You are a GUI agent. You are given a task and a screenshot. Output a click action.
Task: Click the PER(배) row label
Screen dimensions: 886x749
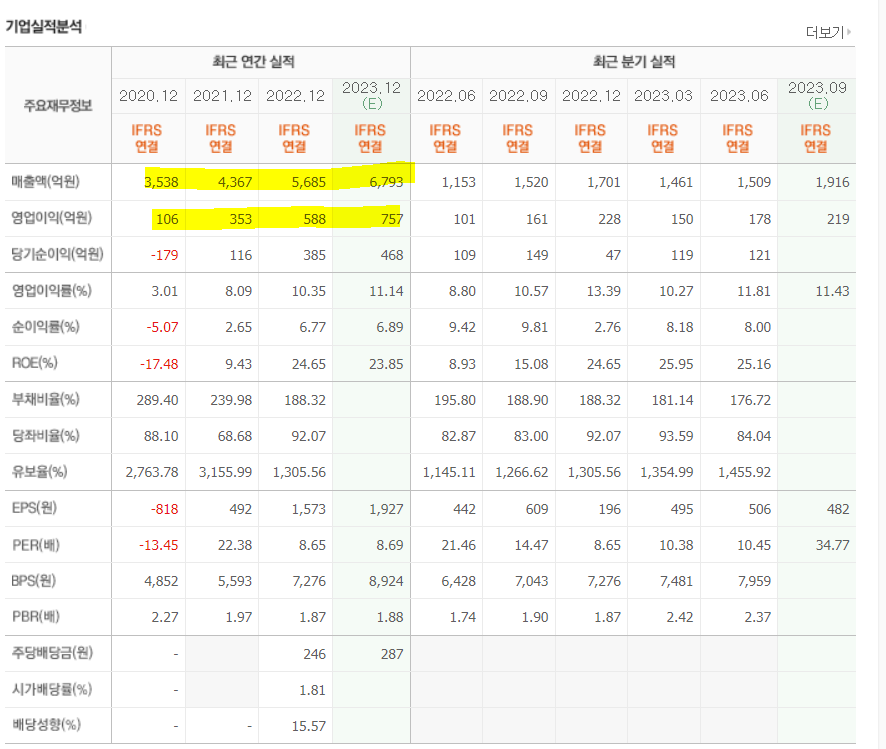36,545
